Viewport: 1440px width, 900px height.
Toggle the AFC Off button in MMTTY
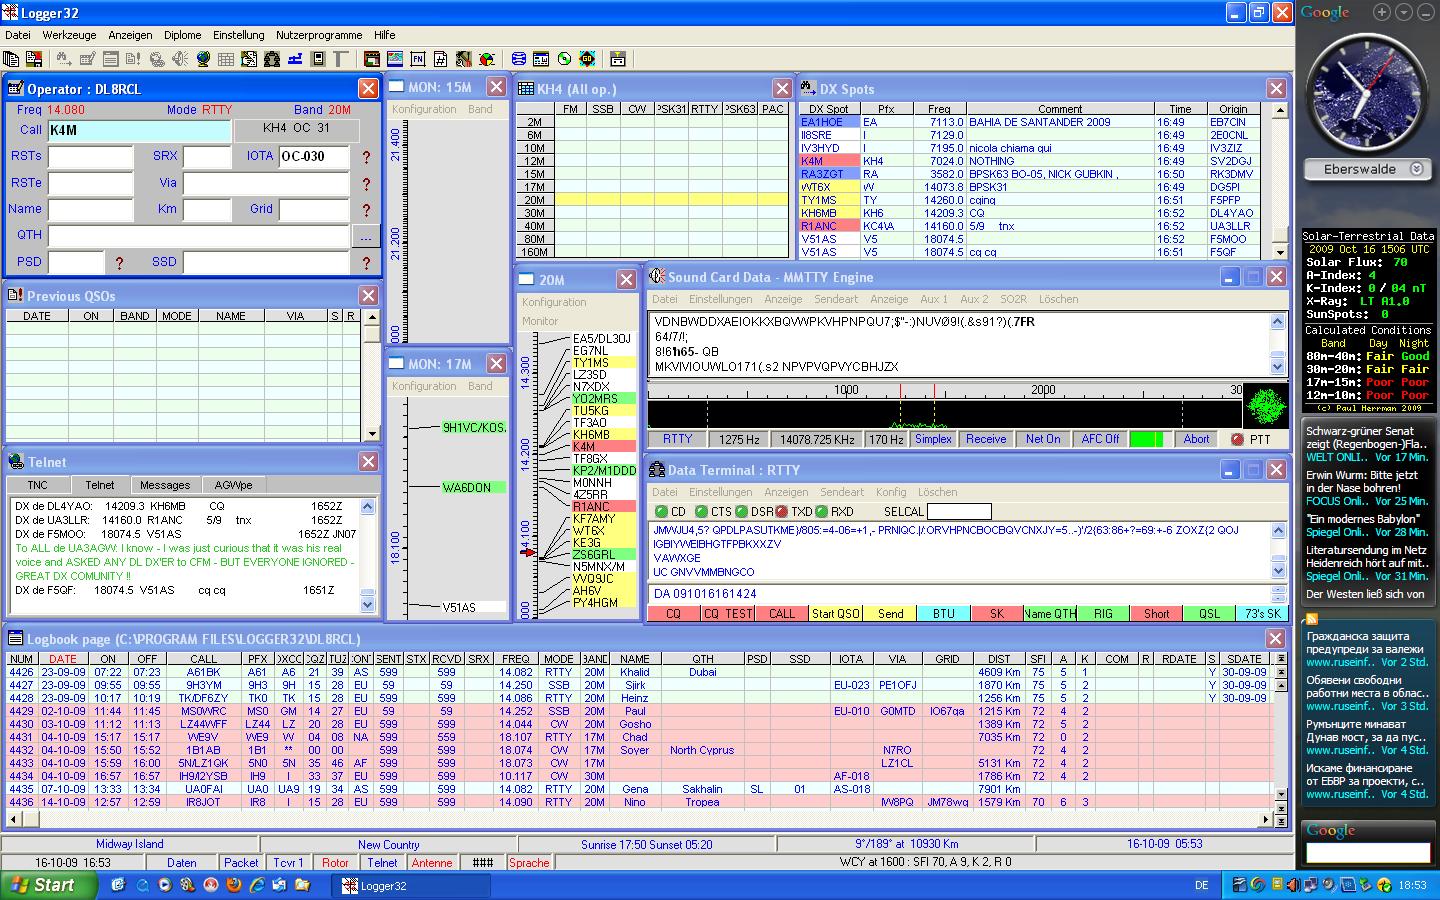[x=1100, y=439]
